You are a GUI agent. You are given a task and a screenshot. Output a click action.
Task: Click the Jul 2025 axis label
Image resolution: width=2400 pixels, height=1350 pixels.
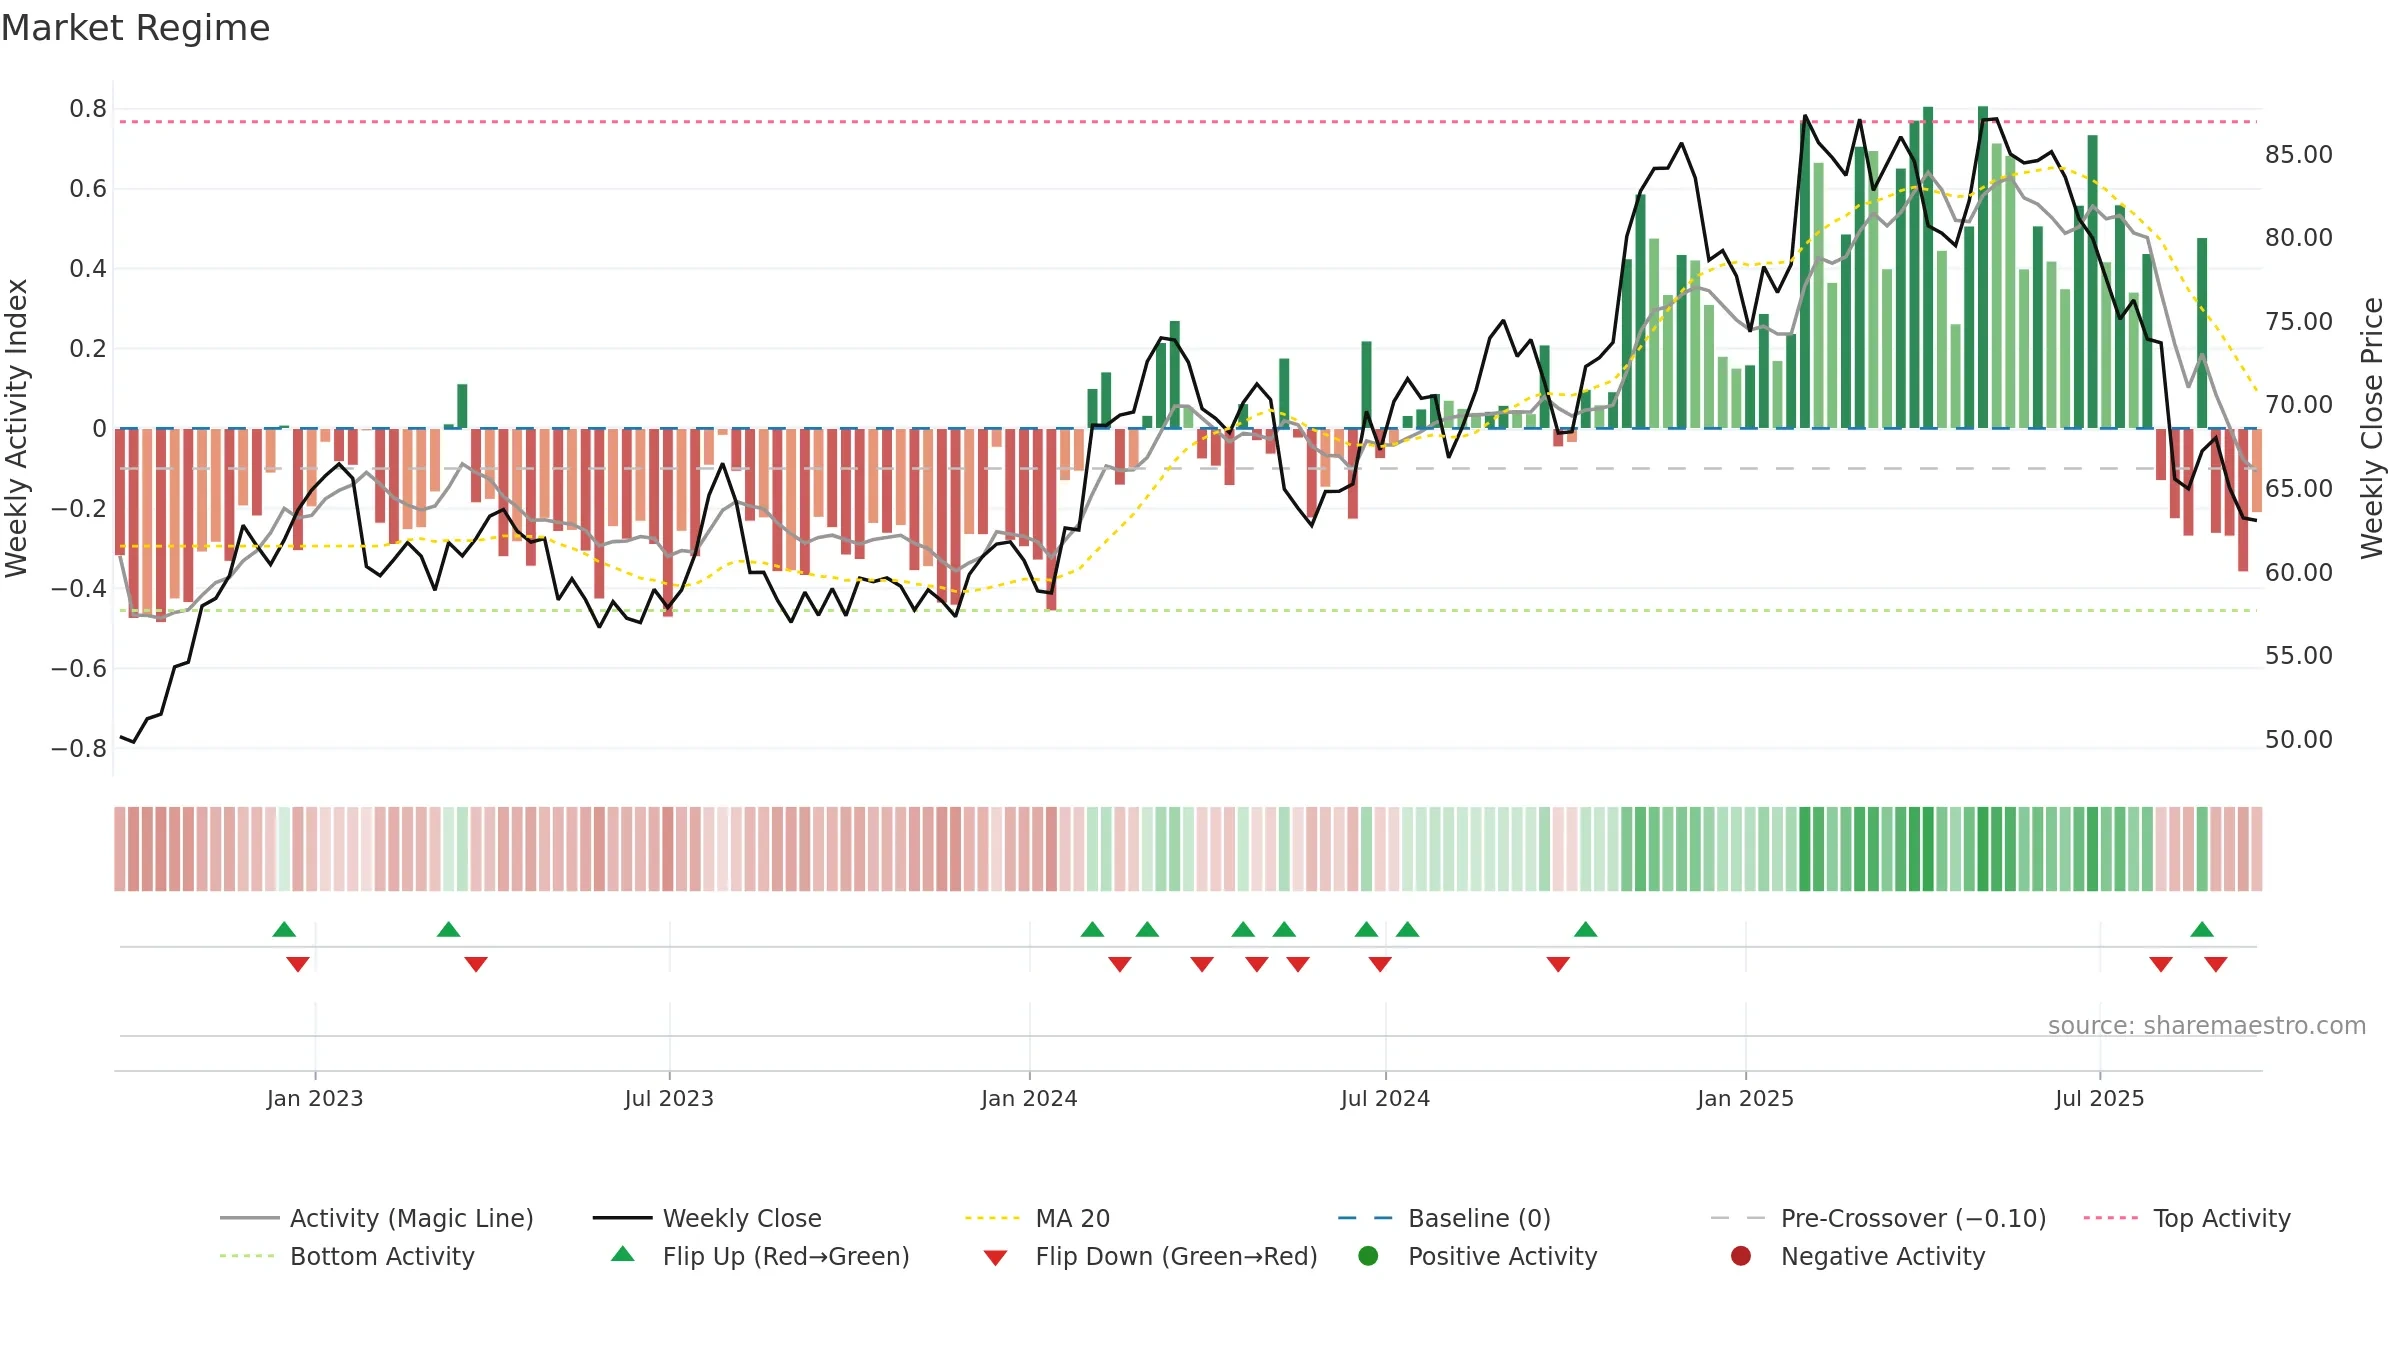(x=2100, y=1098)
